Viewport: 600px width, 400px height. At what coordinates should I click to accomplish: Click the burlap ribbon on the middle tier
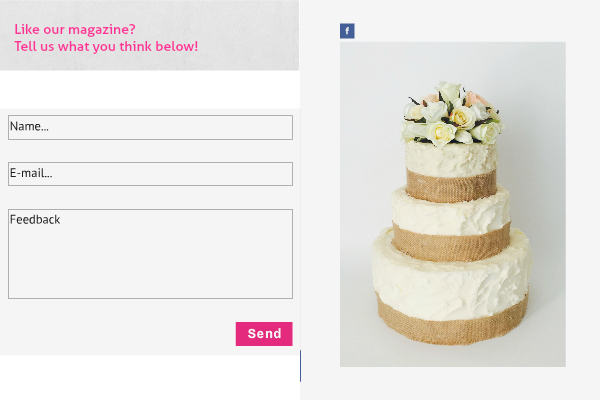tap(451, 244)
